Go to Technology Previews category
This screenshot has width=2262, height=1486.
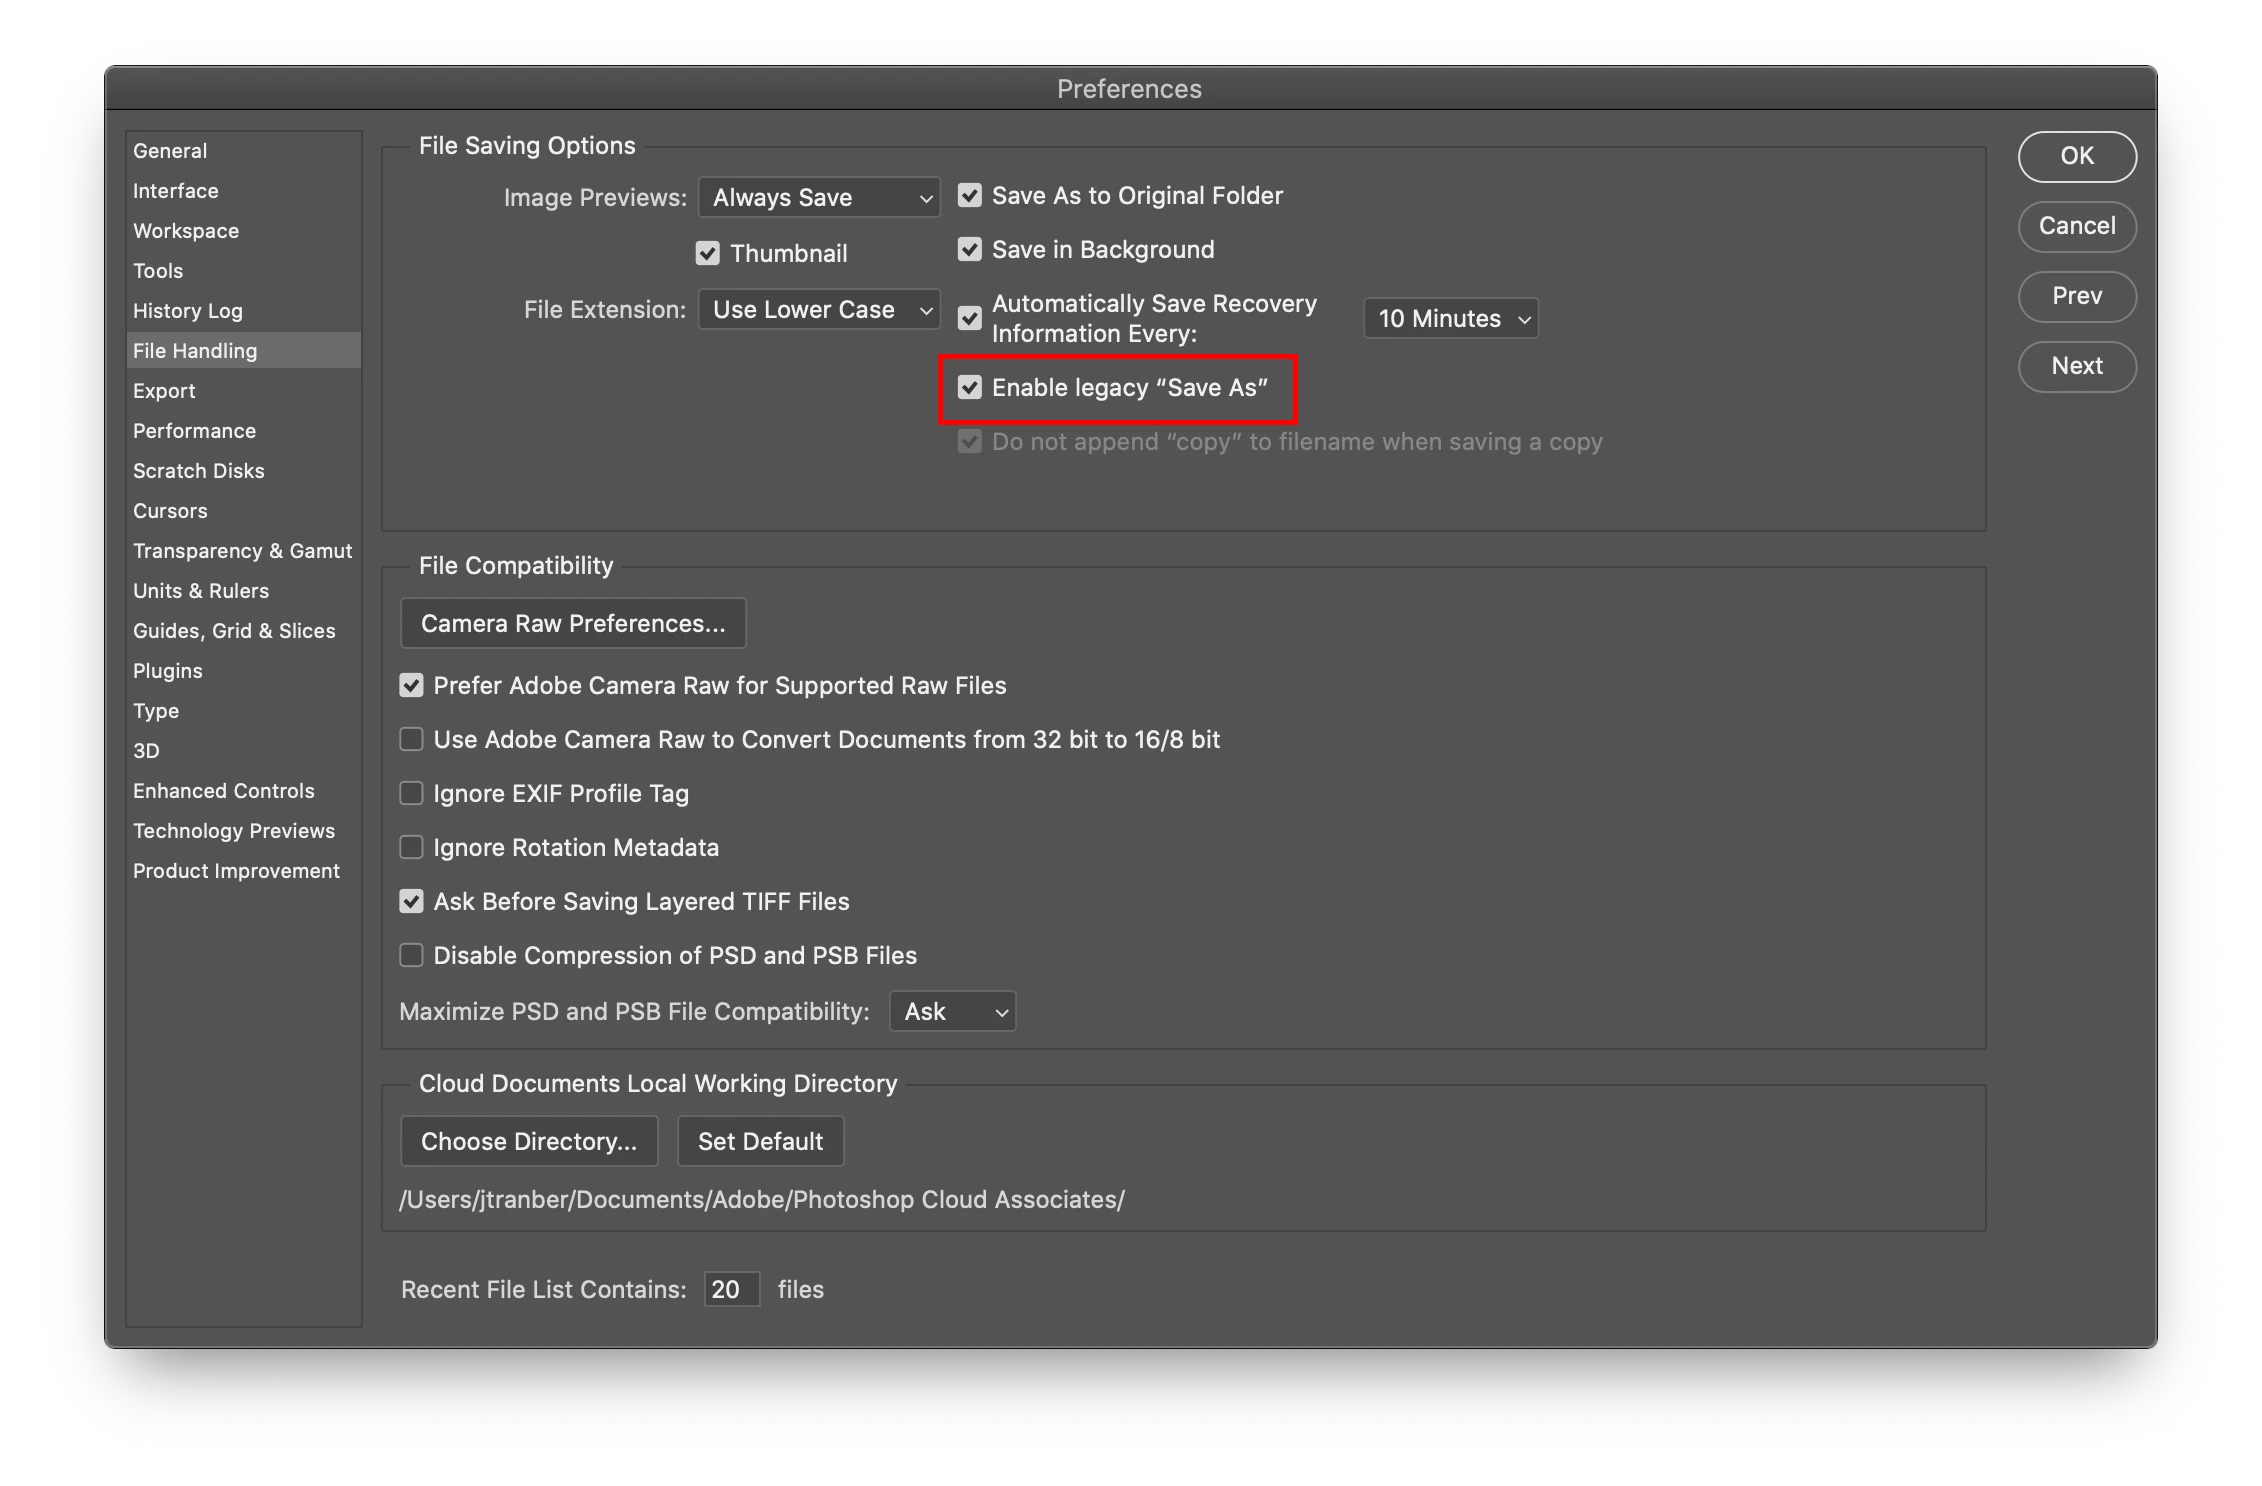tap(233, 831)
